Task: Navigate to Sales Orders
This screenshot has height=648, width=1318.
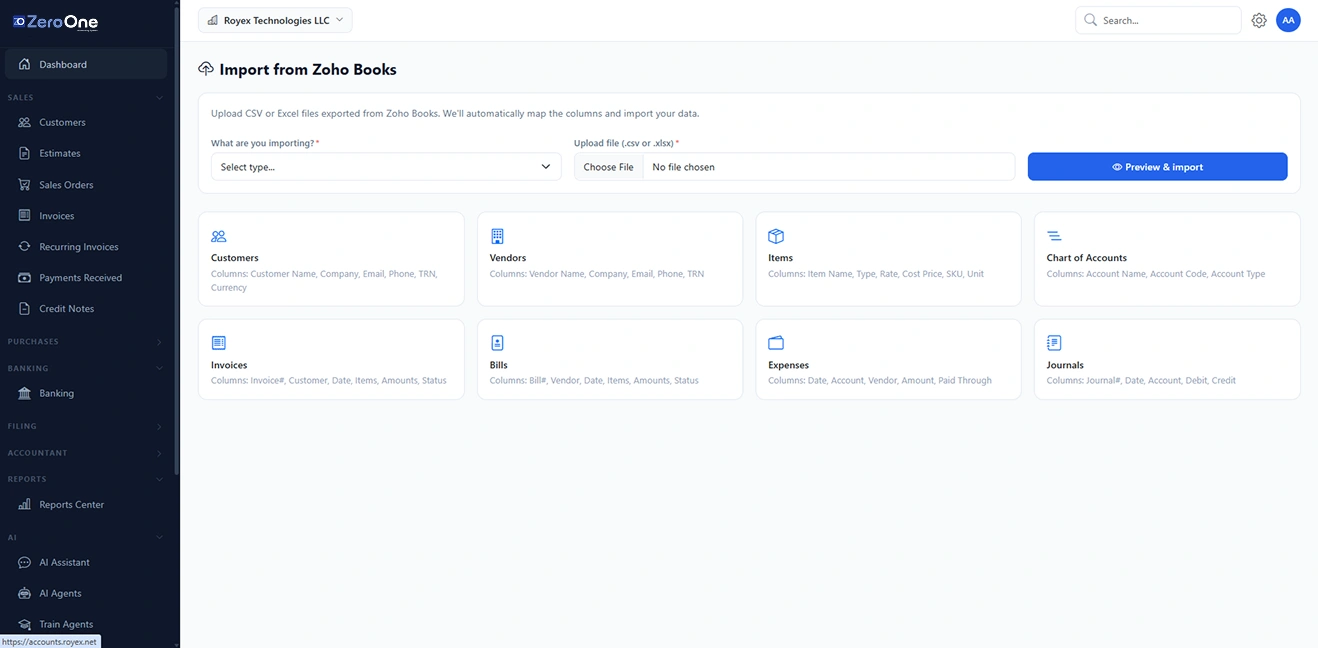Action: [x=86, y=185]
